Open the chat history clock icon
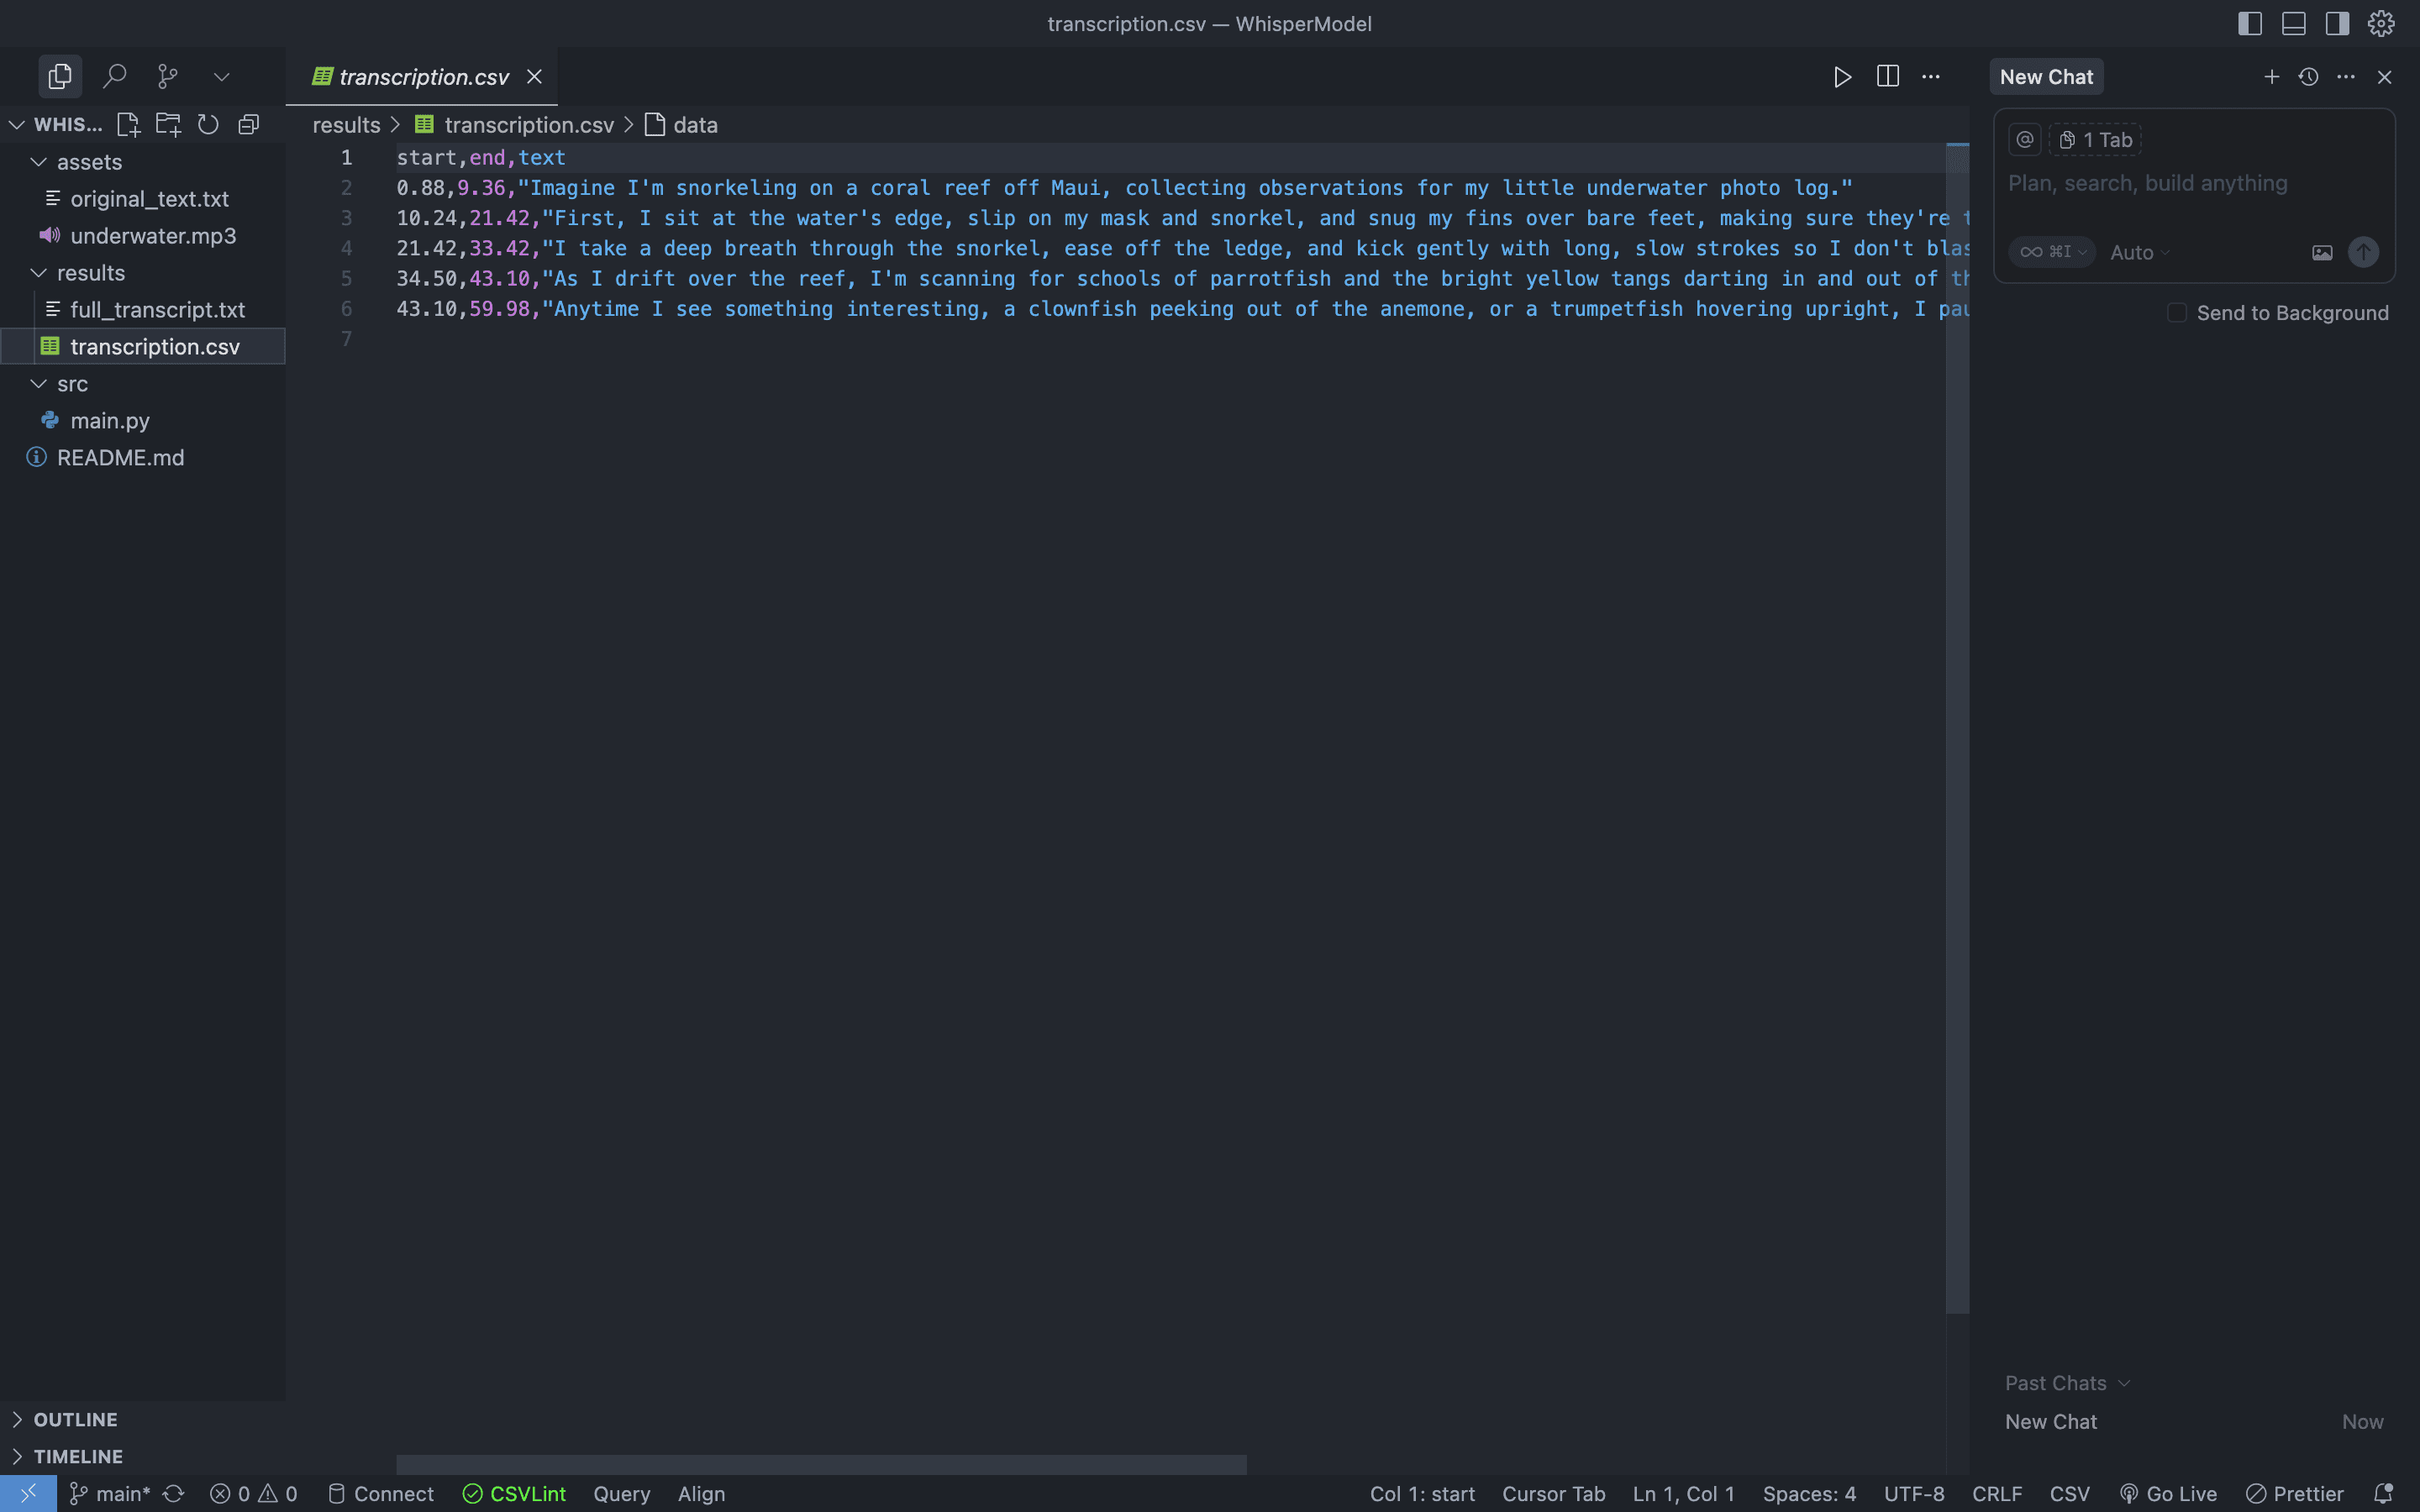The height and width of the screenshot is (1512, 2420). (2308, 77)
